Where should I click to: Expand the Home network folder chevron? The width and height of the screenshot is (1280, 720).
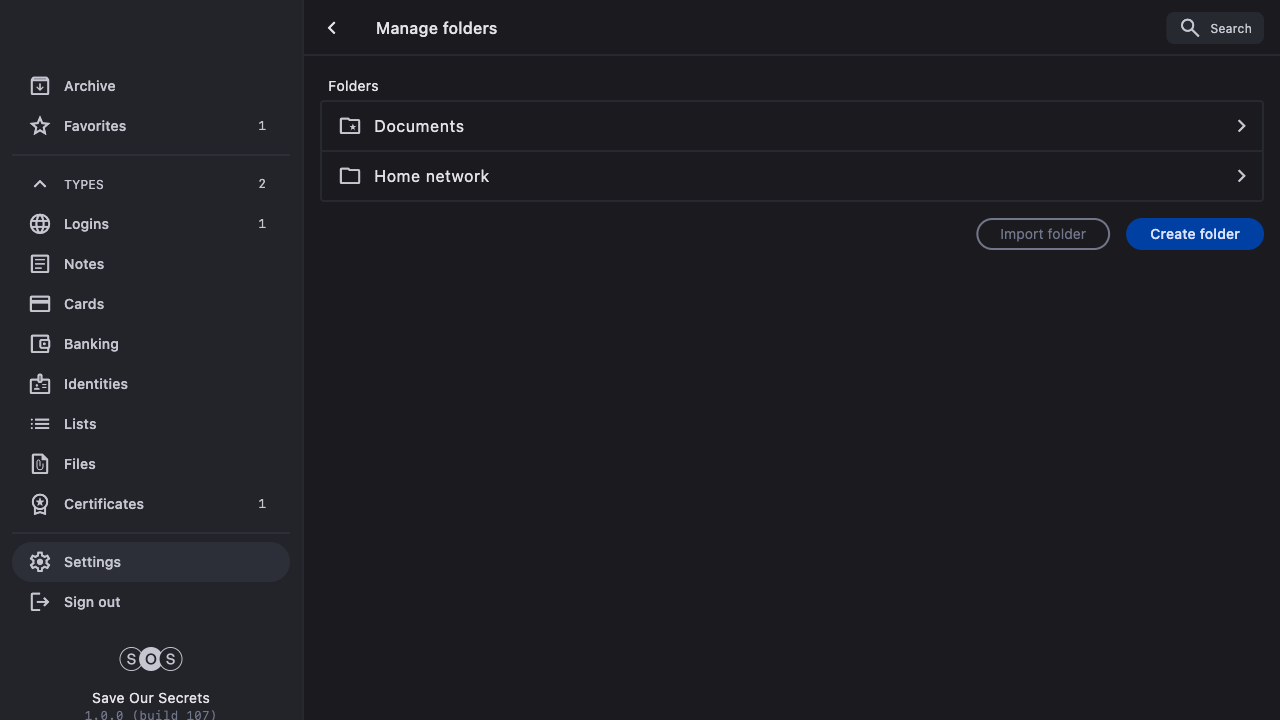[x=1241, y=176]
